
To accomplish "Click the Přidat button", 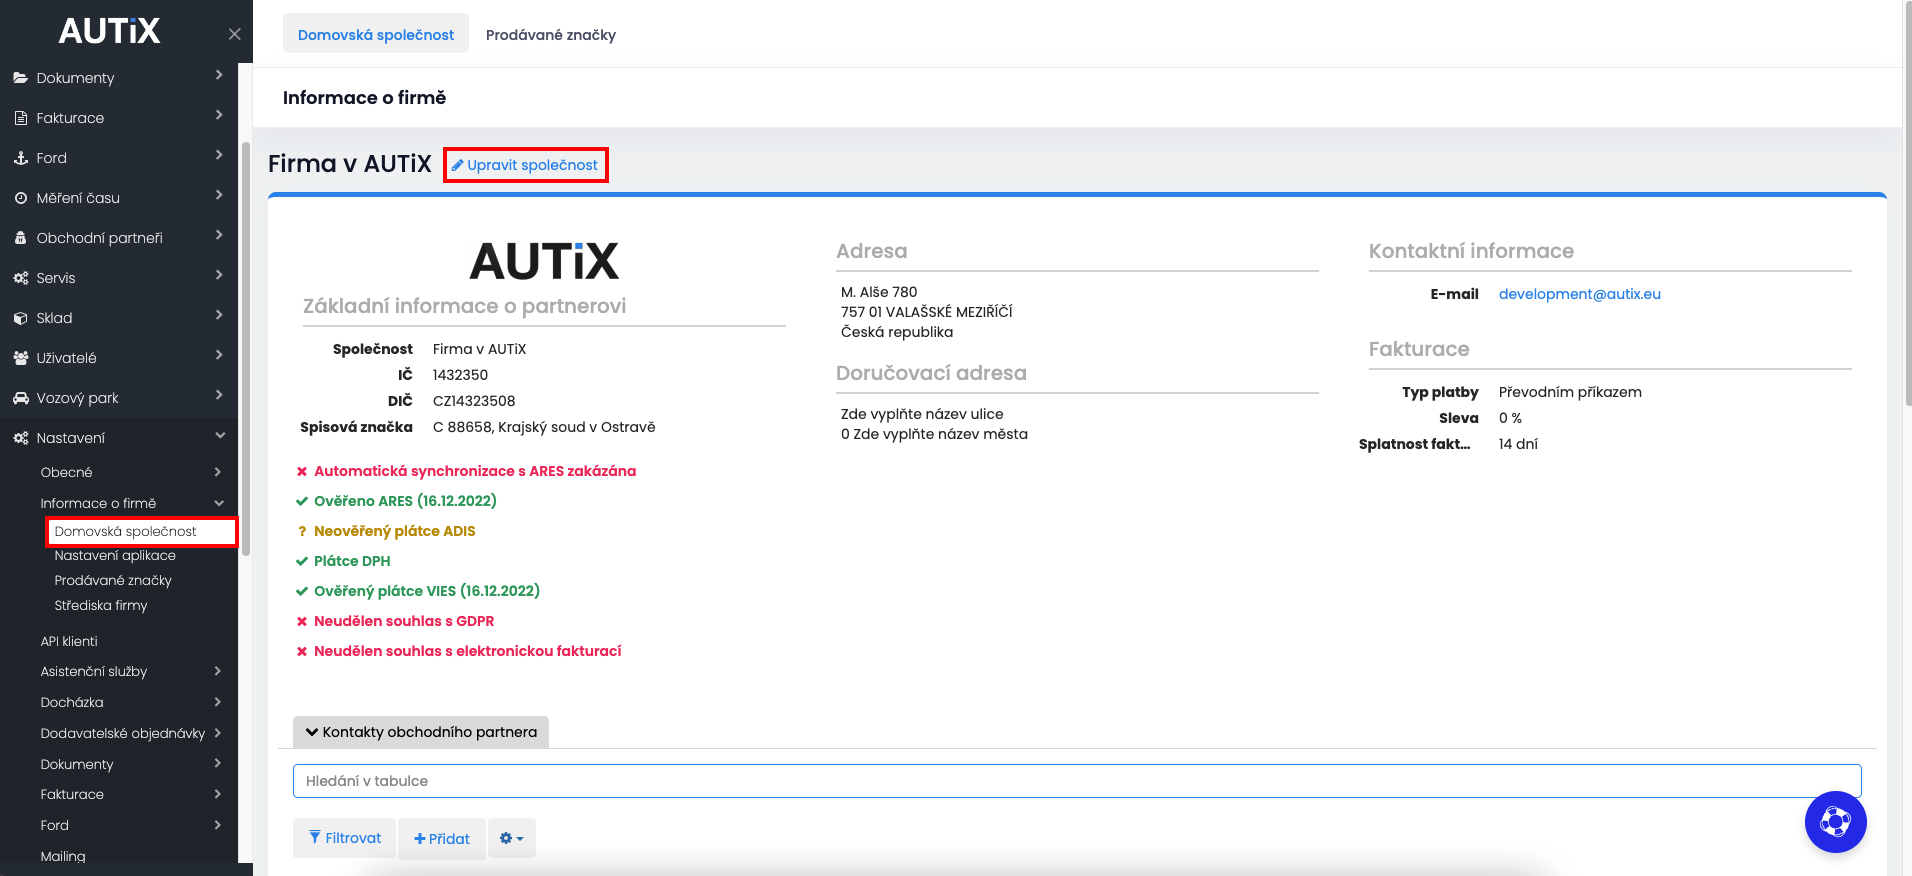I will pos(442,839).
